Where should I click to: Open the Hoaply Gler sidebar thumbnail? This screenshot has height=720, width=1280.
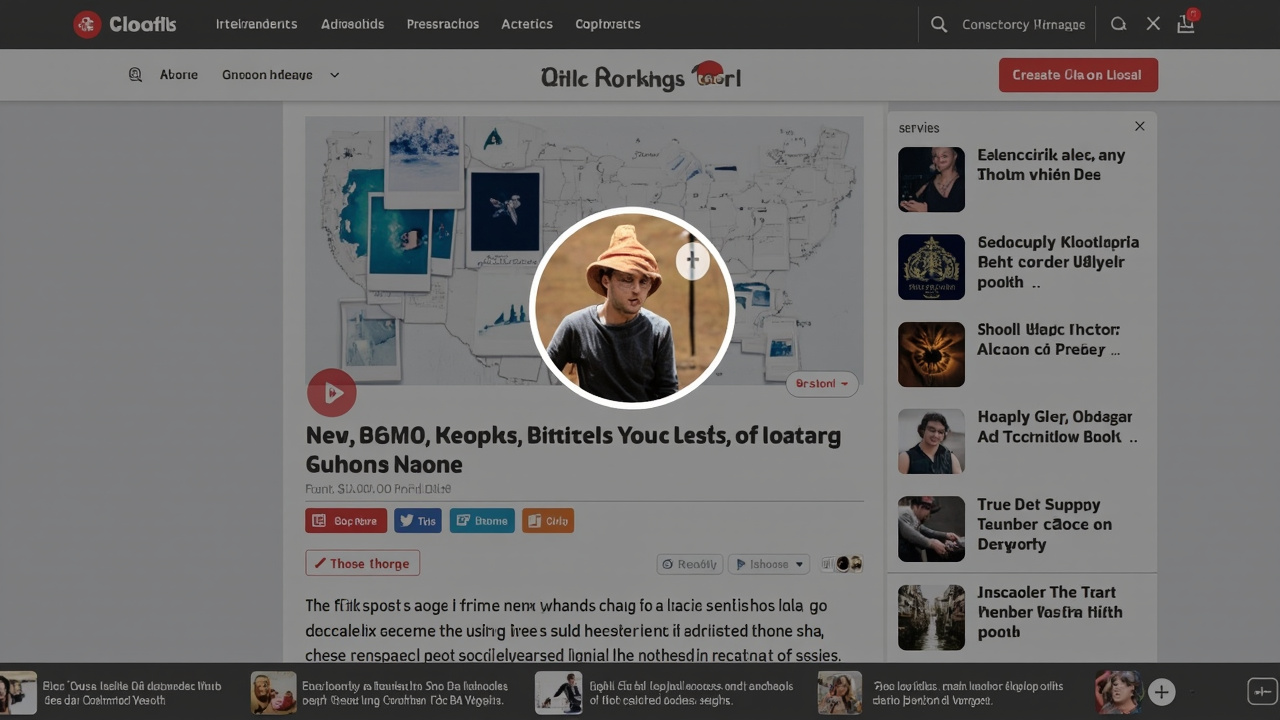[x=931, y=441]
